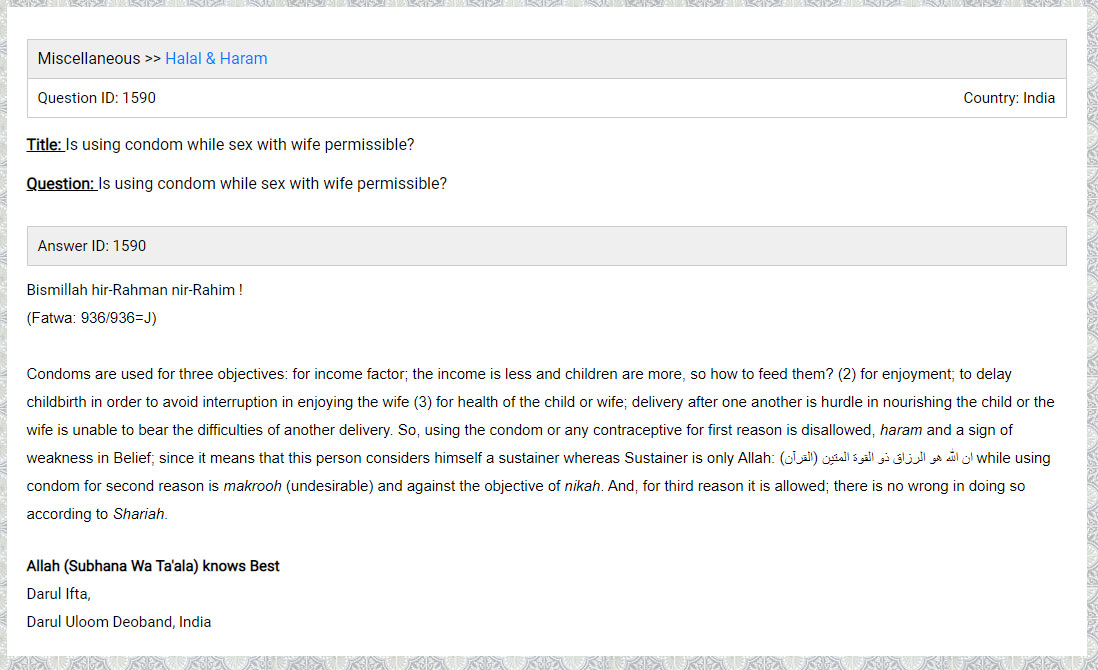Click the Arabic Quran quotation in the answer

876,459
